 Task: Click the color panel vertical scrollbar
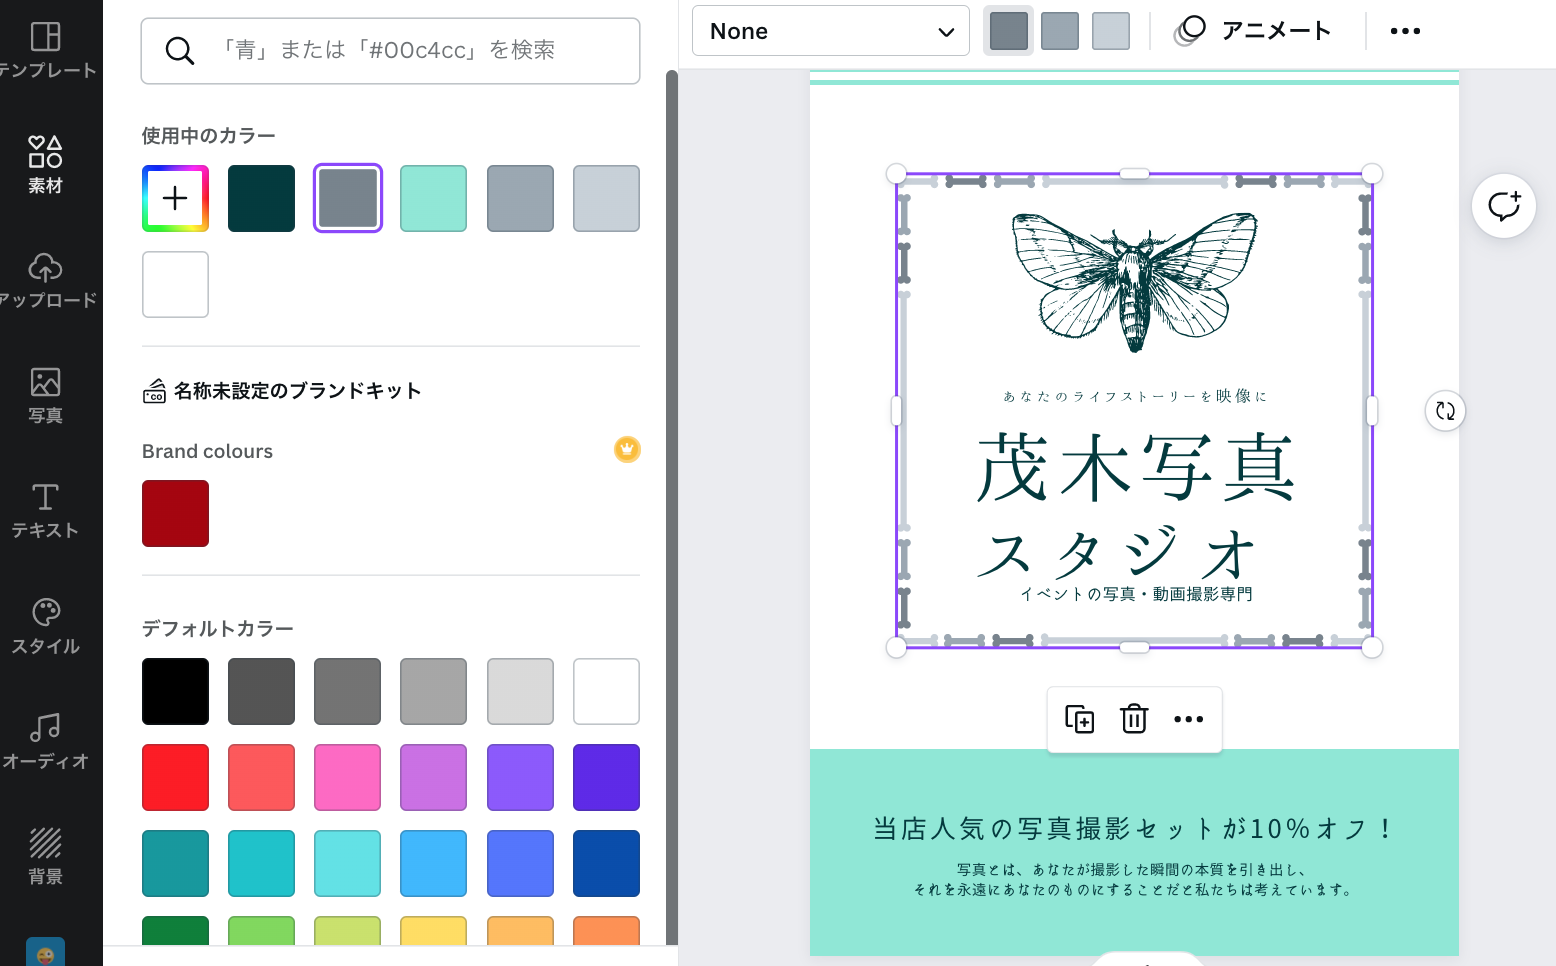click(x=672, y=505)
